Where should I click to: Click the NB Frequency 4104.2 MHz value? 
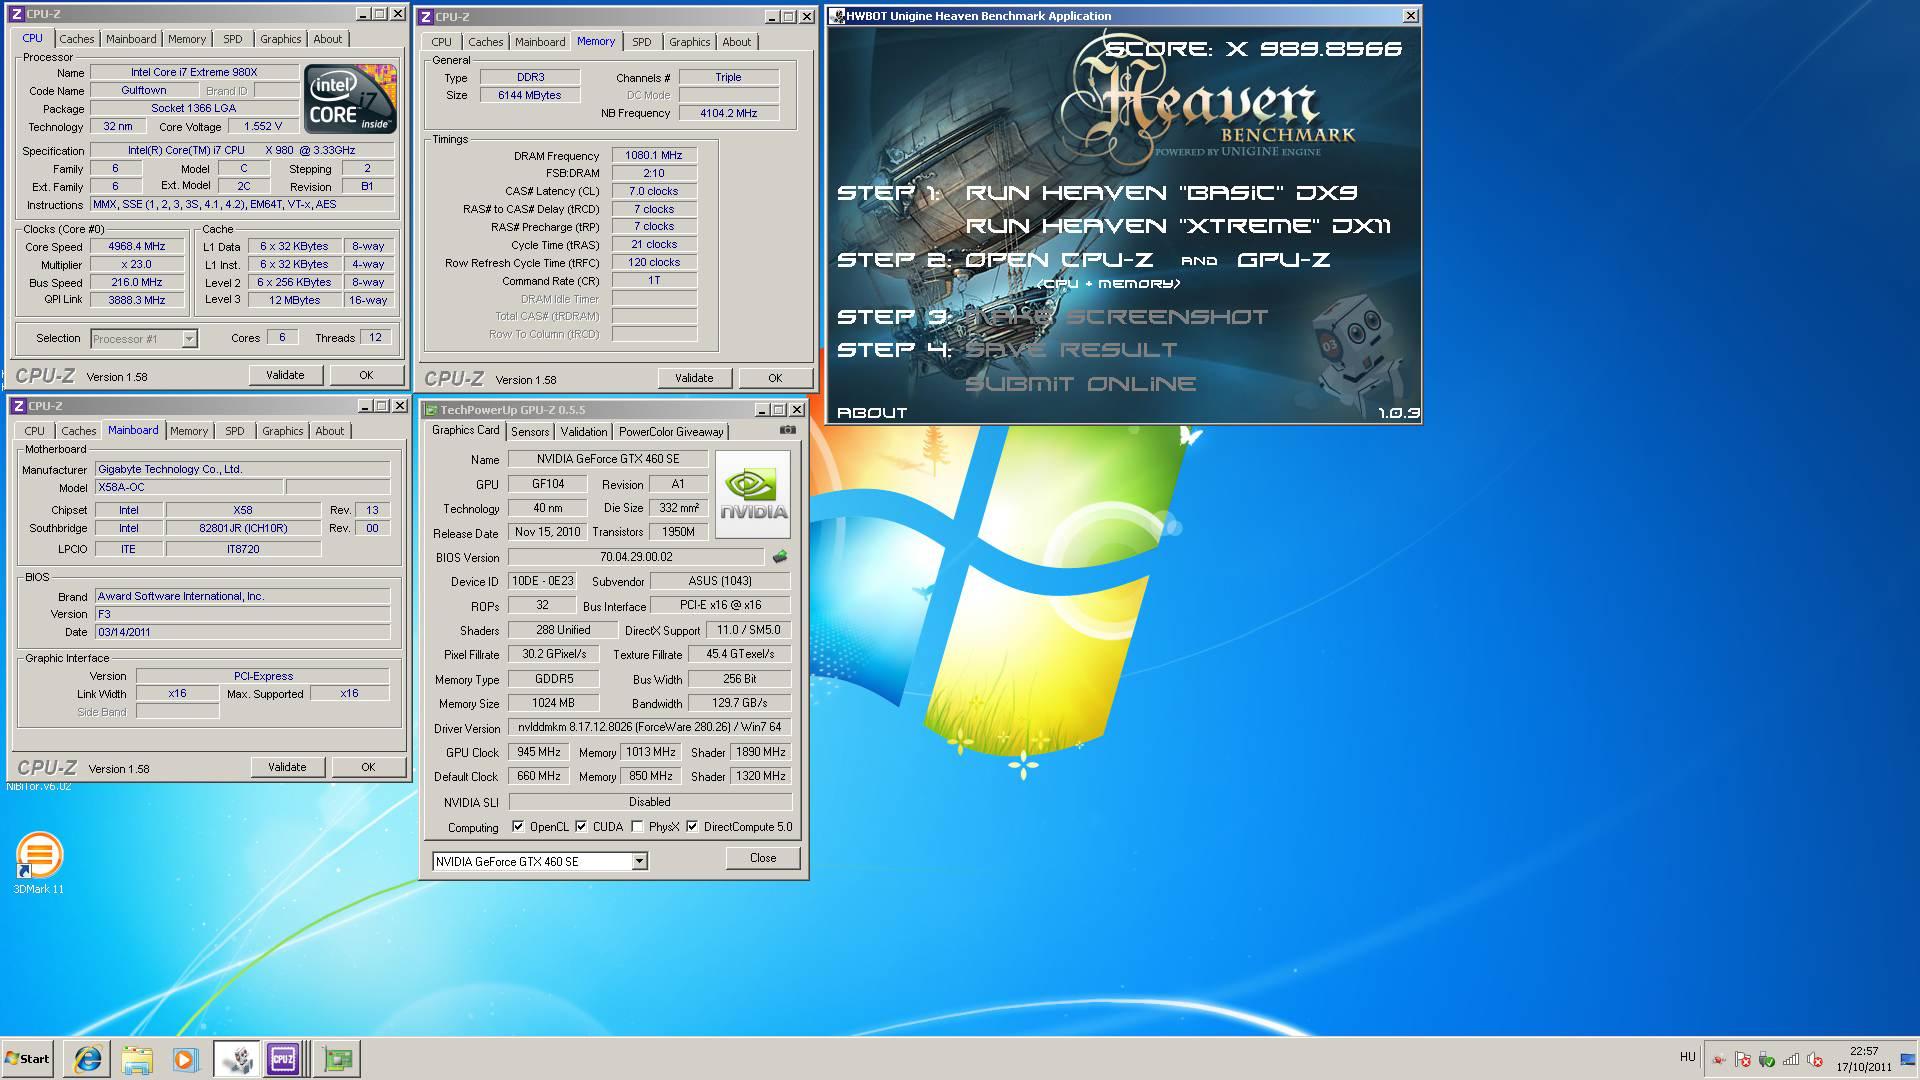(x=729, y=113)
